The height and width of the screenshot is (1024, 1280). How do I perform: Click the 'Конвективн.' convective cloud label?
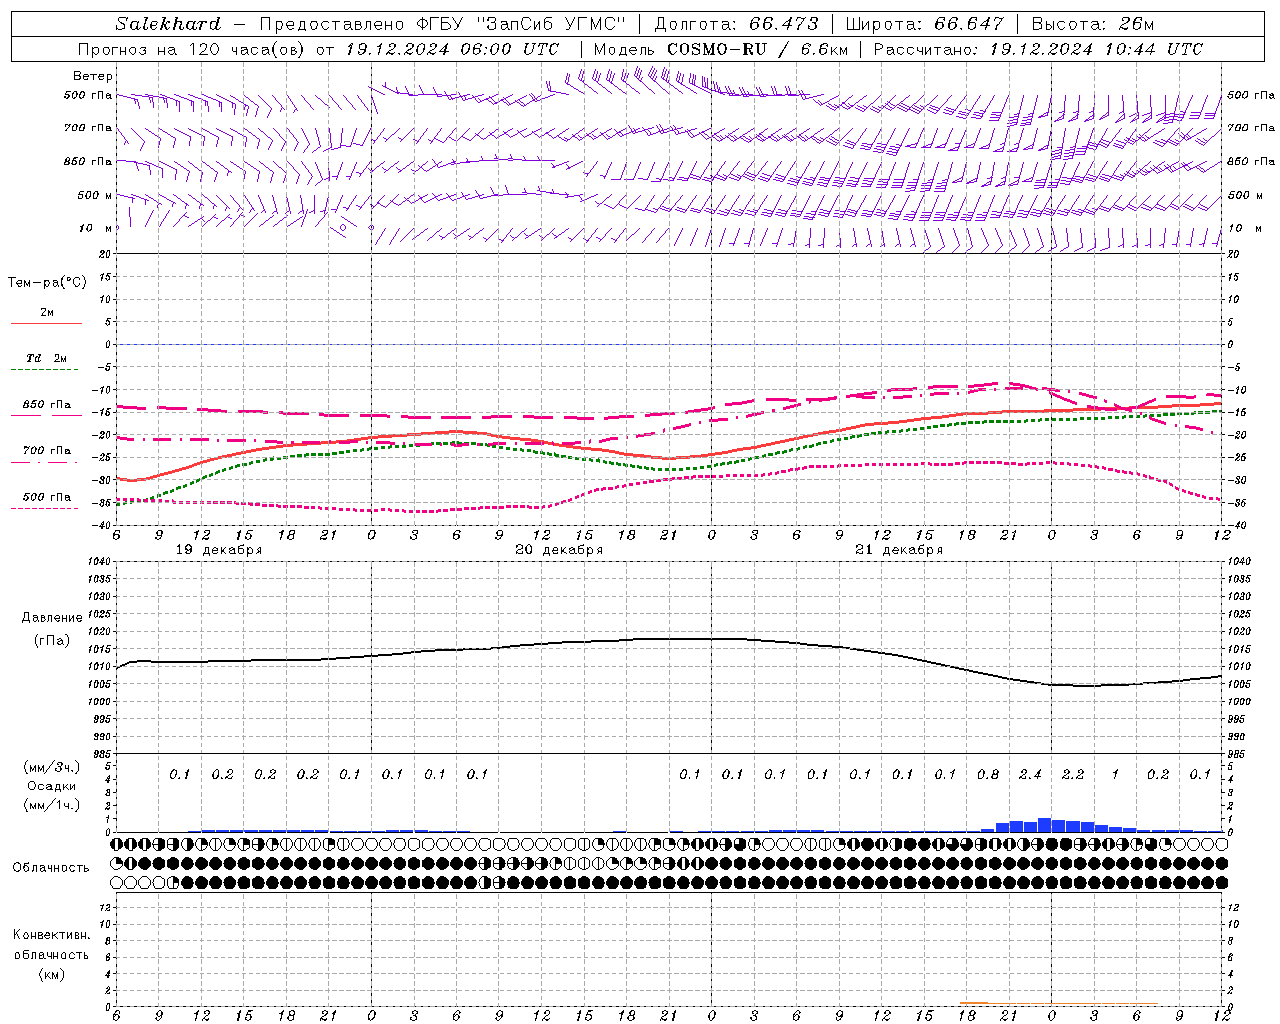coord(51,935)
